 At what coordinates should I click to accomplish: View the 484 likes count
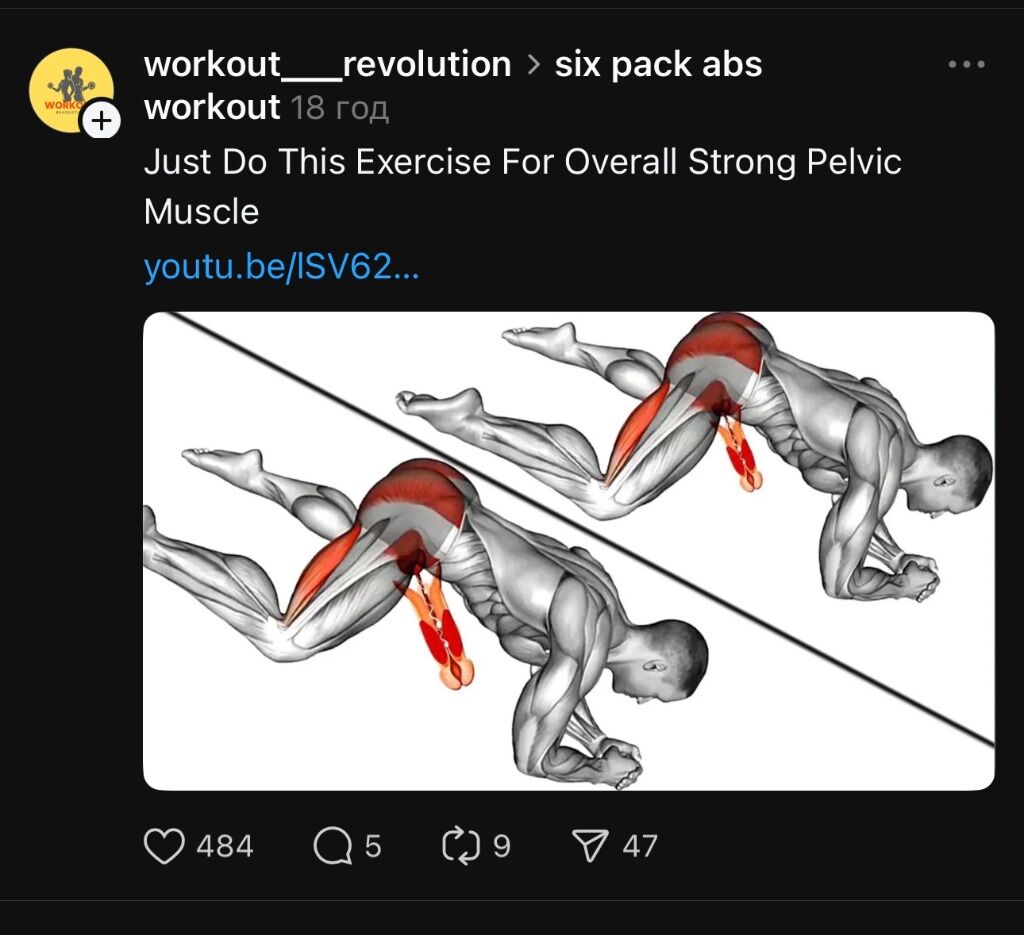[x=225, y=846]
